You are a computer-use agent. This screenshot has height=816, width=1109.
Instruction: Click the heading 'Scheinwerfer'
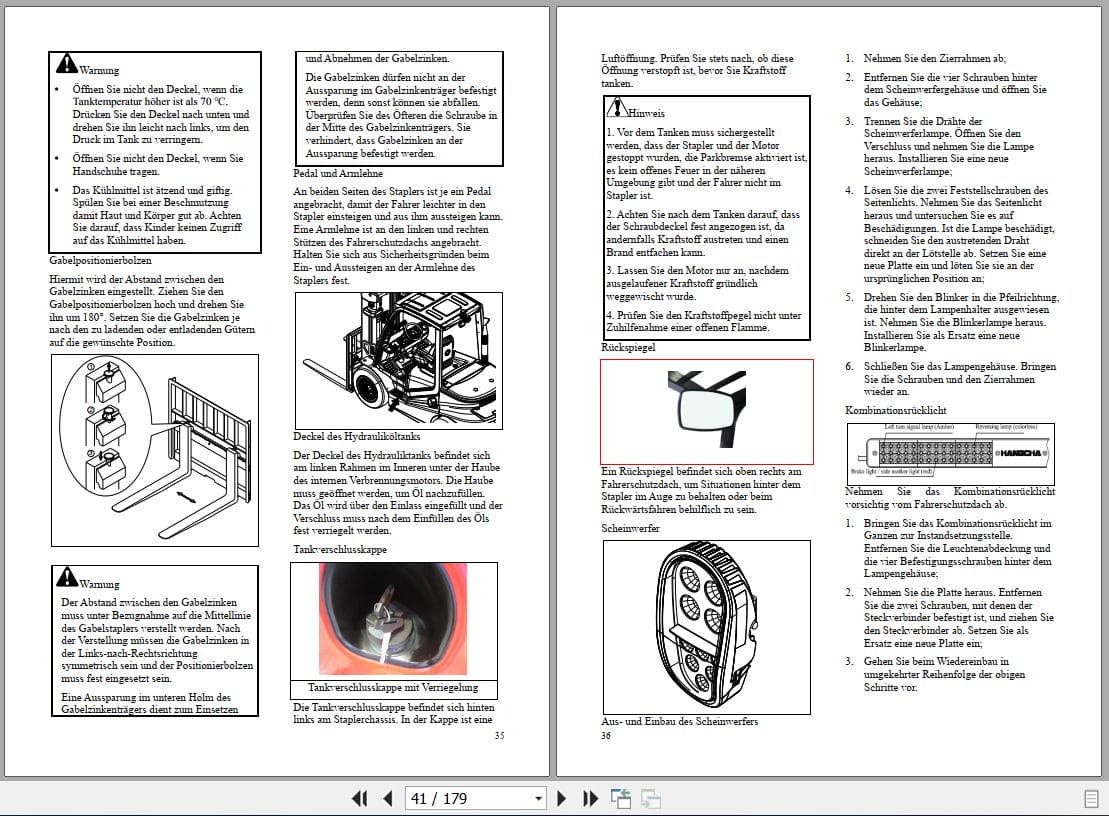tap(630, 528)
